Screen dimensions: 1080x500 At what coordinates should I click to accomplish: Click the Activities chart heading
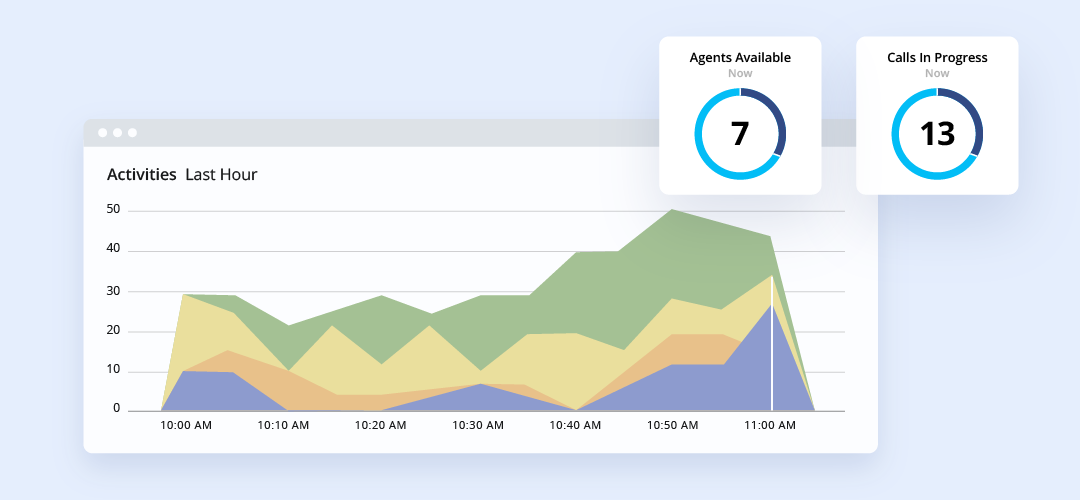(141, 175)
